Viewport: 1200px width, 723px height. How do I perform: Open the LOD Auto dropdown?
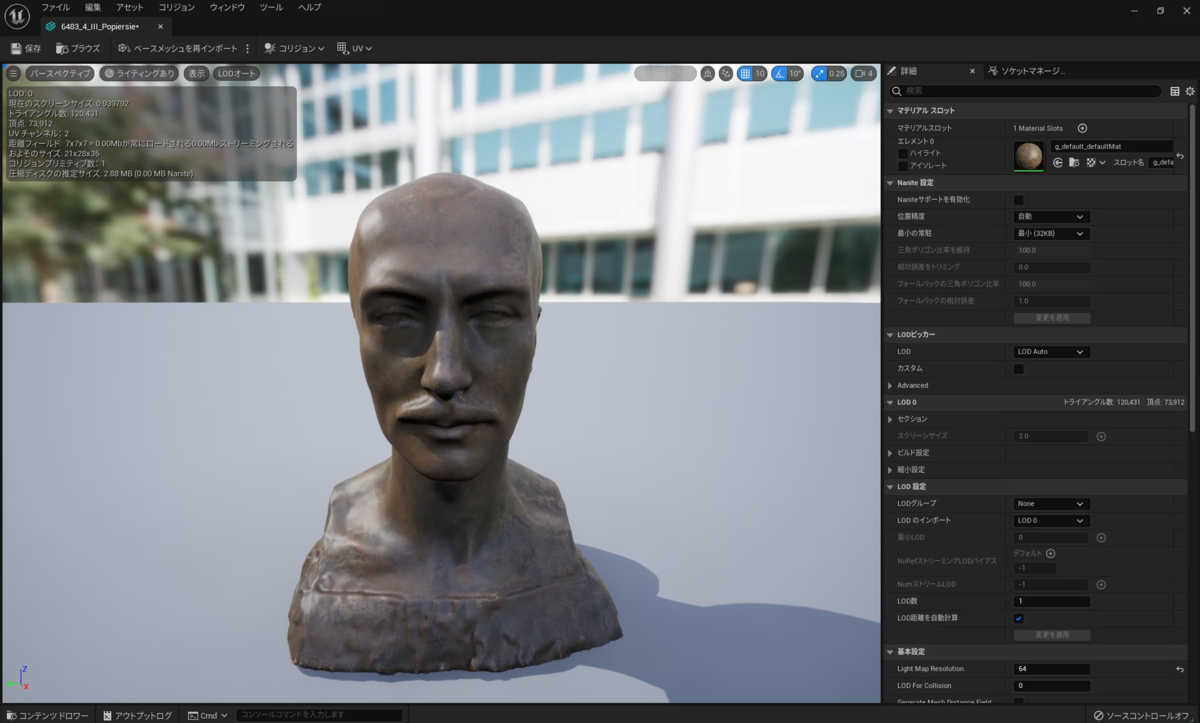(x=1052, y=352)
